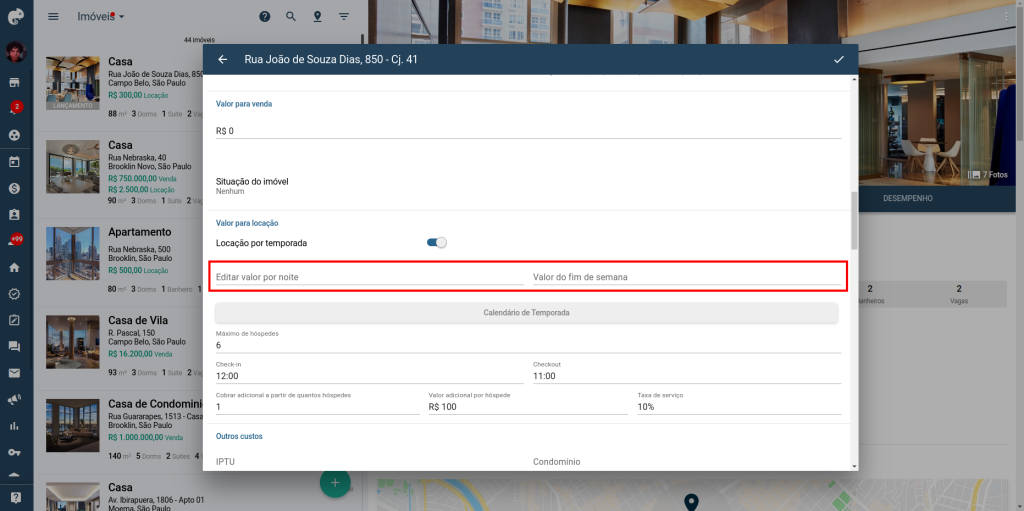Click the map location pin at the bottom
This screenshot has height=511, width=1024.
tap(692, 502)
